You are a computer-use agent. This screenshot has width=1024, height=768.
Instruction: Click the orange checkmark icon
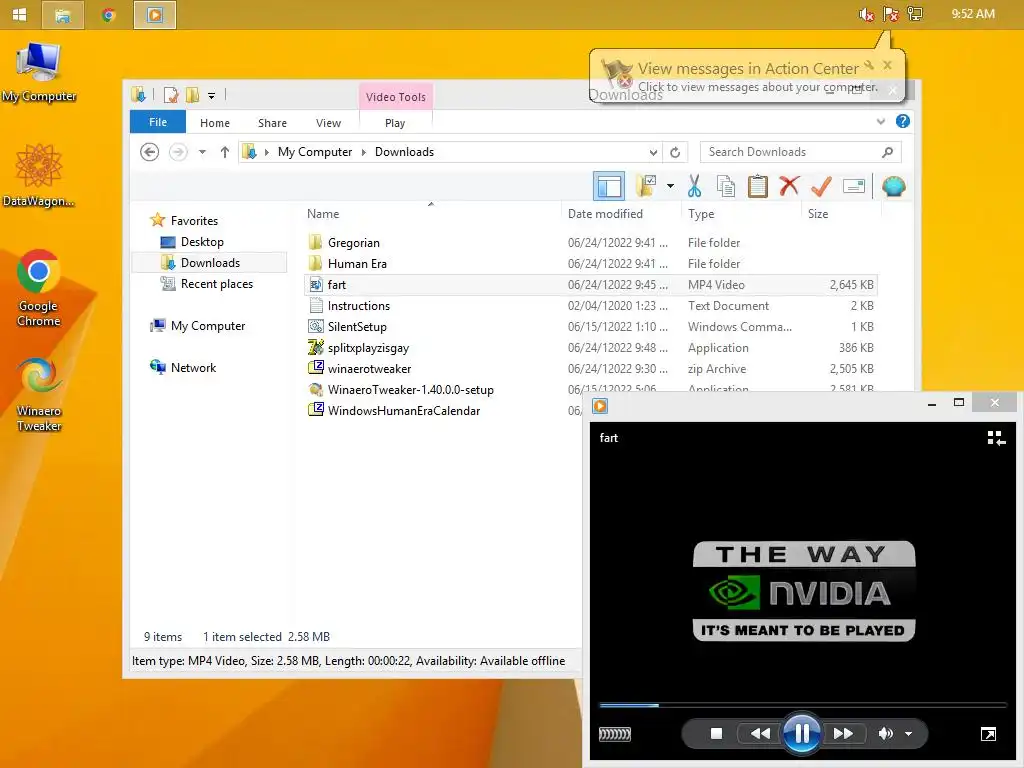pyautogui.click(x=821, y=186)
